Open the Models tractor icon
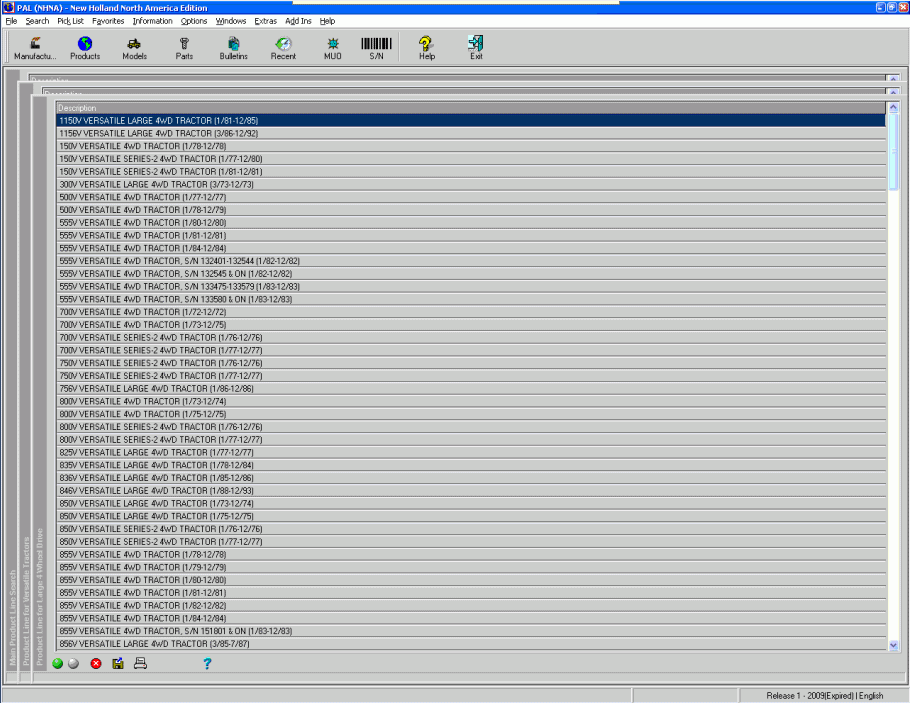 click(x=134, y=47)
